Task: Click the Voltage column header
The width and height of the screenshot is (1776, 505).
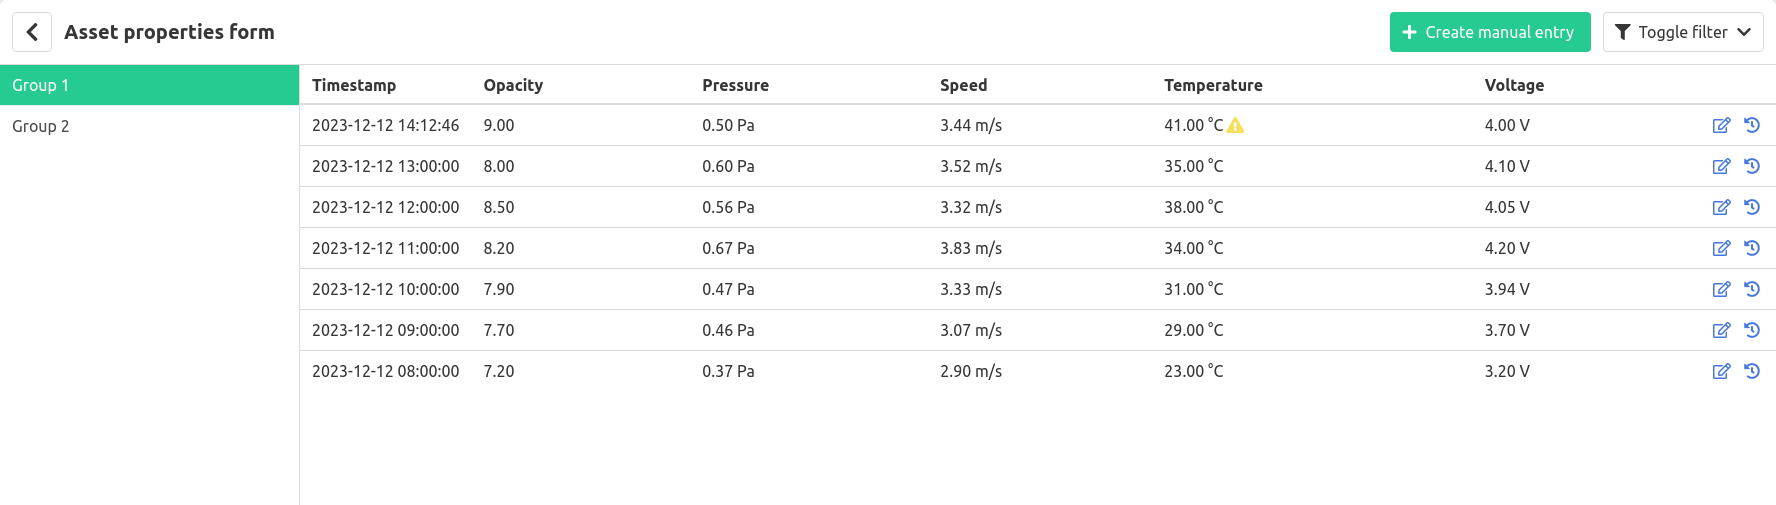Action: coord(1514,85)
